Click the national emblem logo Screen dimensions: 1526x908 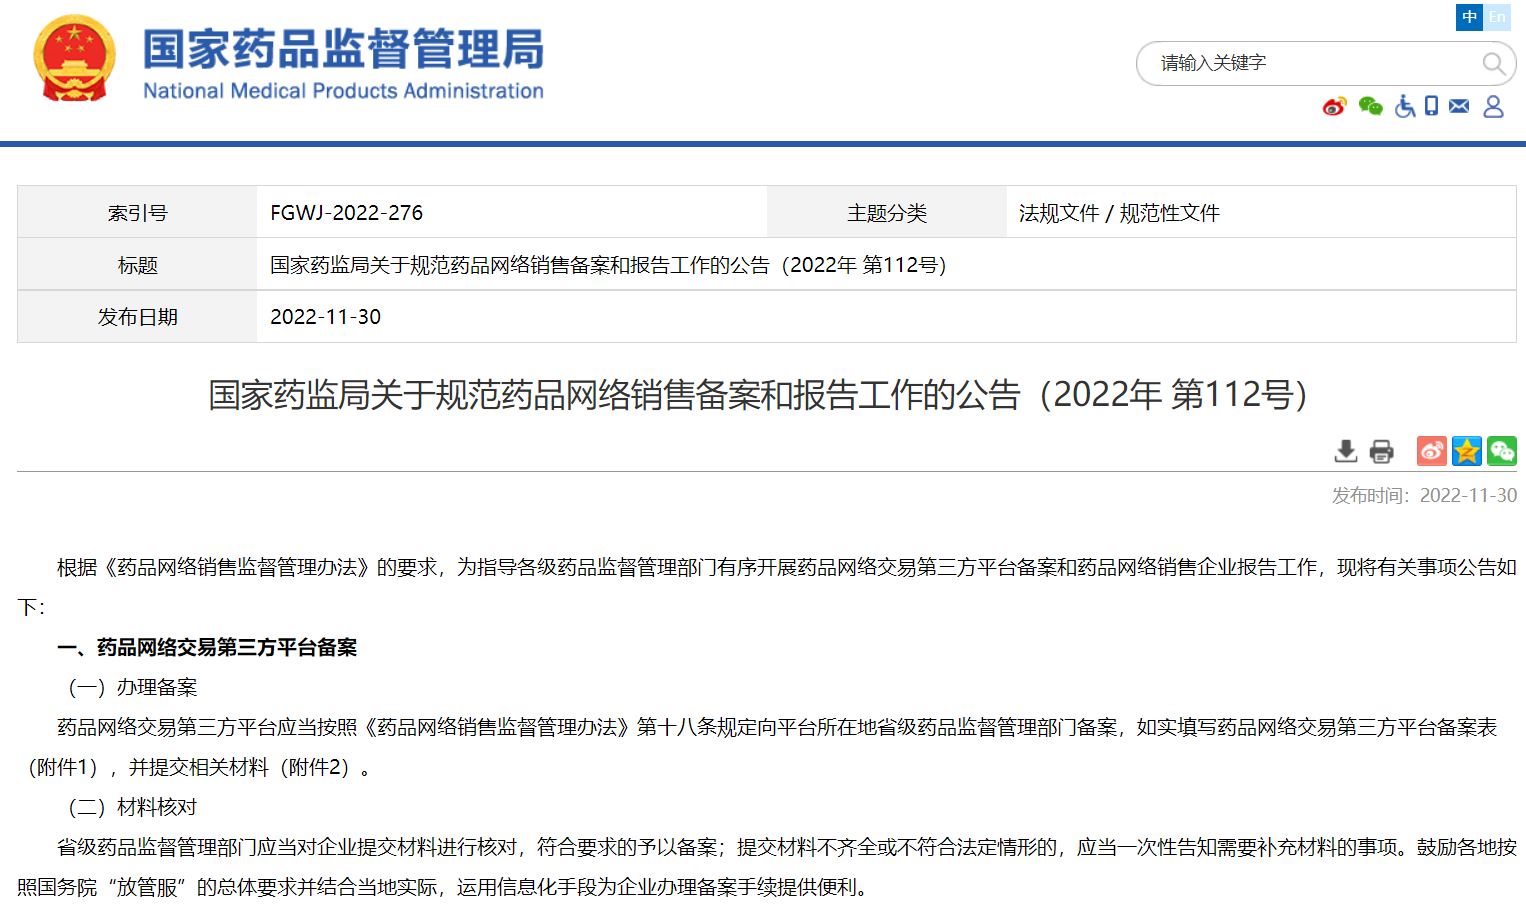[74, 59]
